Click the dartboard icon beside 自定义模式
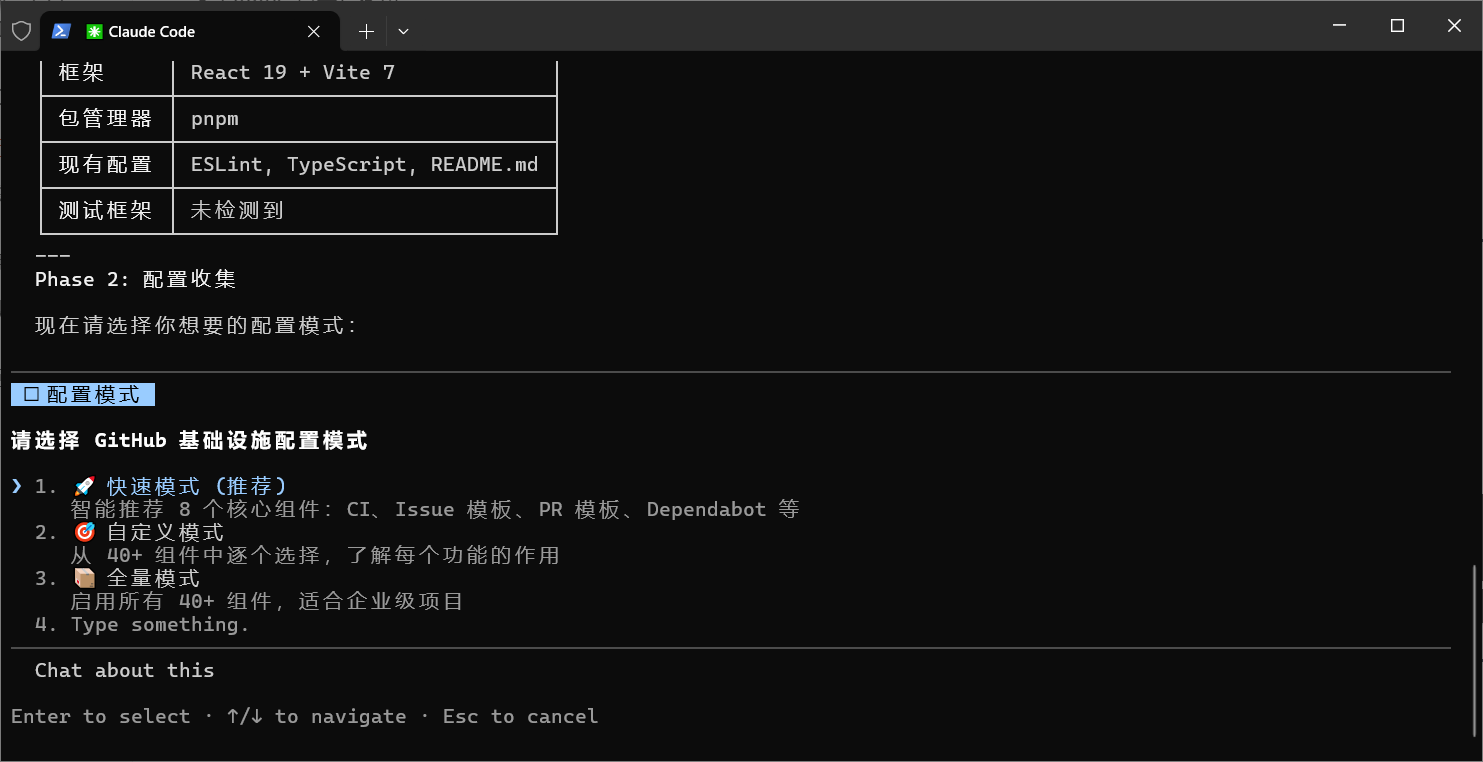The width and height of the screenshot is (1483, 762). pos(84,531)
